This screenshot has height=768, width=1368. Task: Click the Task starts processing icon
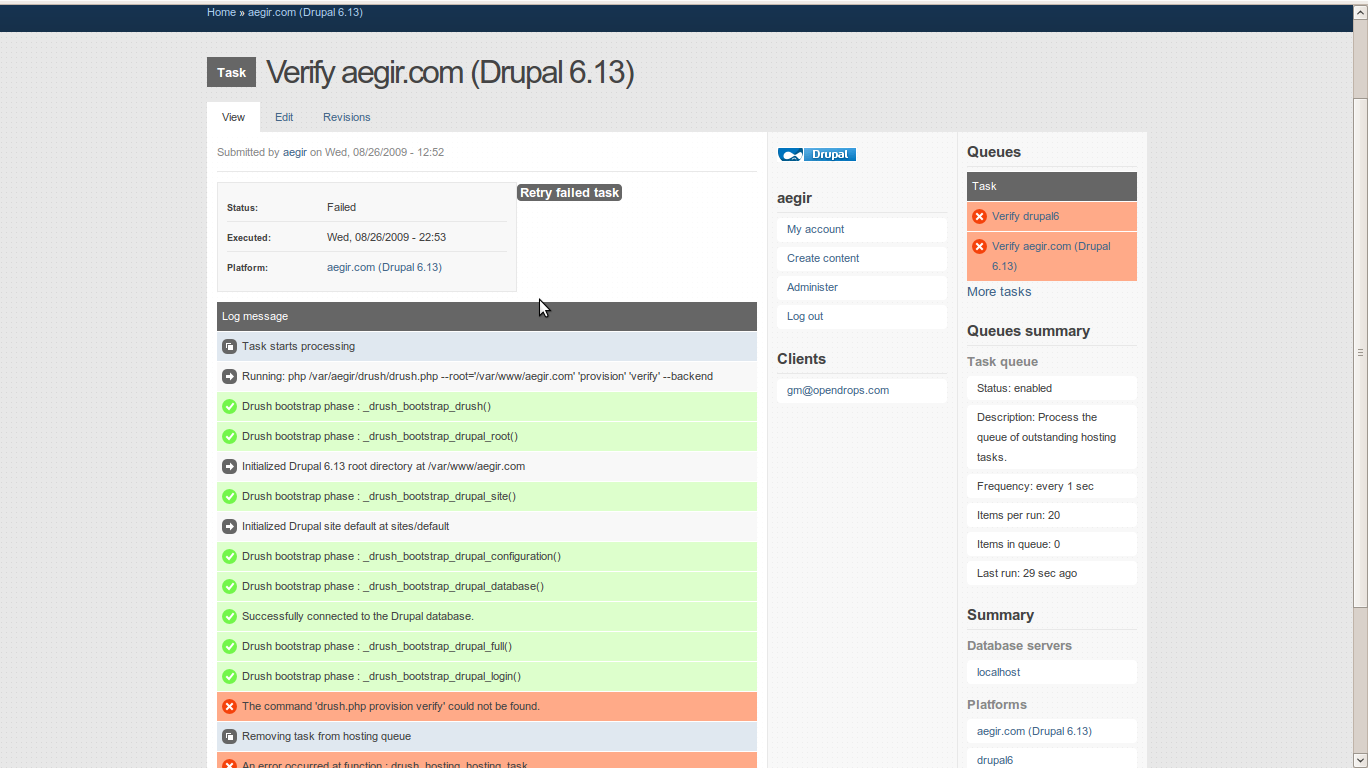(229, 347)
